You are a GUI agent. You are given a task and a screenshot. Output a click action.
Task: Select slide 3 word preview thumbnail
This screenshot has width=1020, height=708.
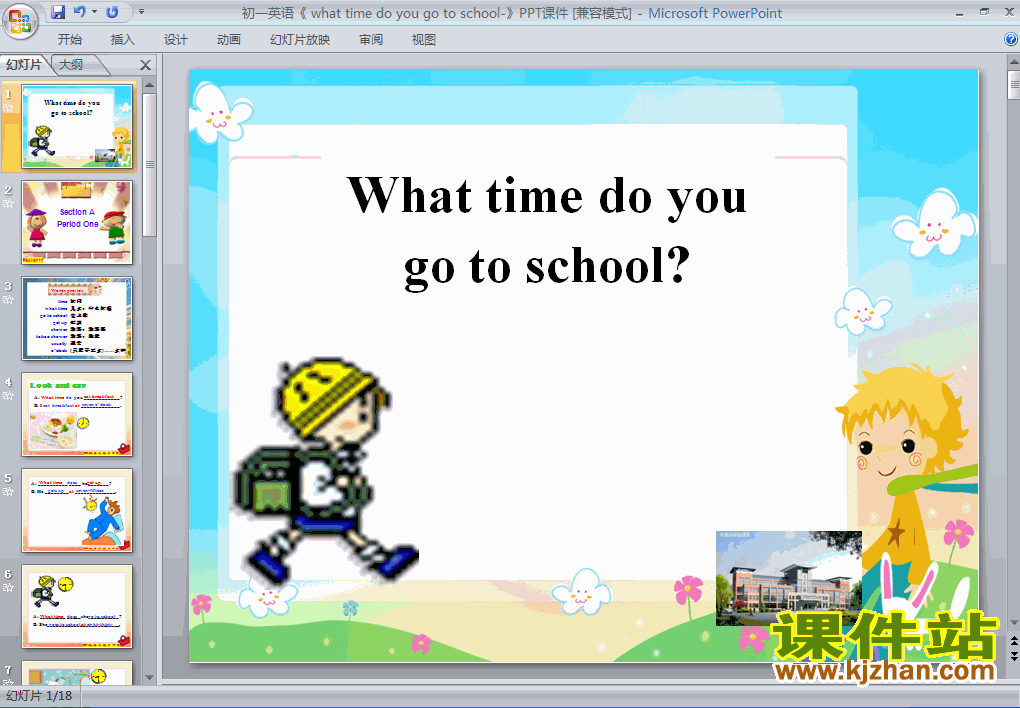[x=77, y=318]
